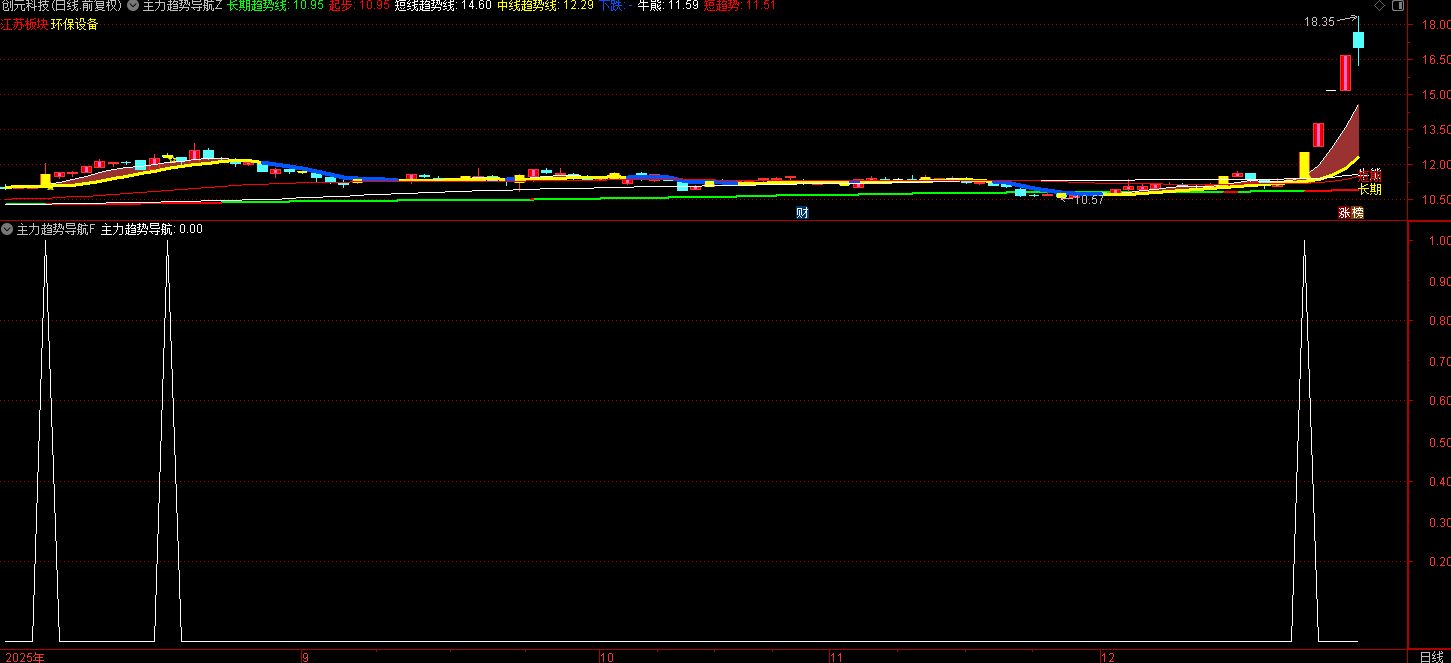The height and width of the screenshot is (663, 1451).
Task: Click the 2025年 label on the time axis
Action: [24, 657]
